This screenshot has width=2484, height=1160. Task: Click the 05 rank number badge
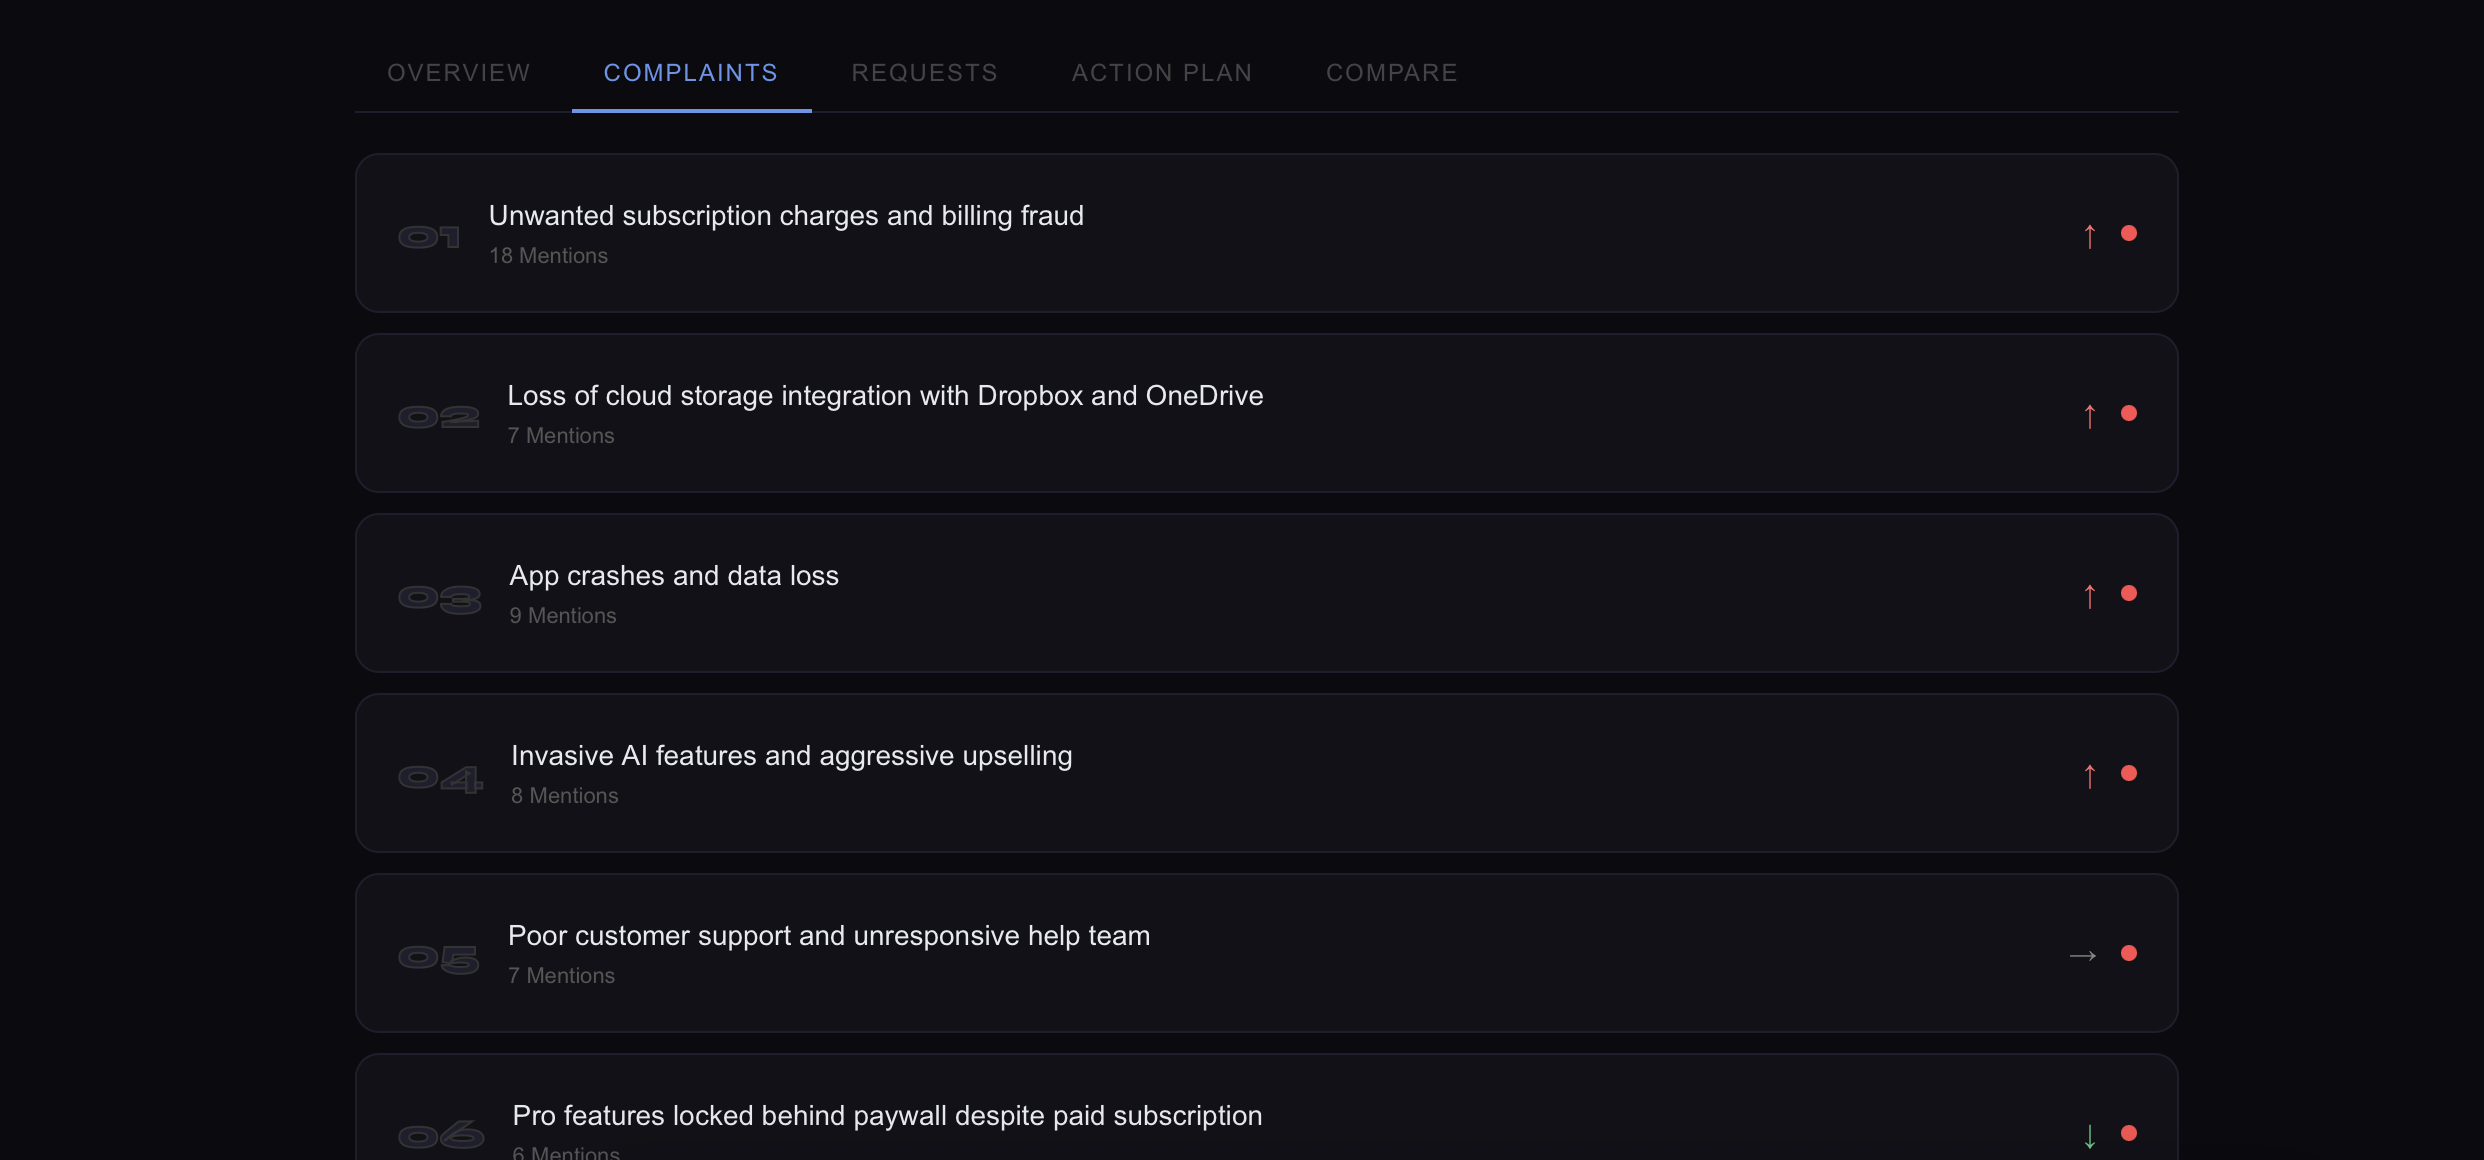439,958
